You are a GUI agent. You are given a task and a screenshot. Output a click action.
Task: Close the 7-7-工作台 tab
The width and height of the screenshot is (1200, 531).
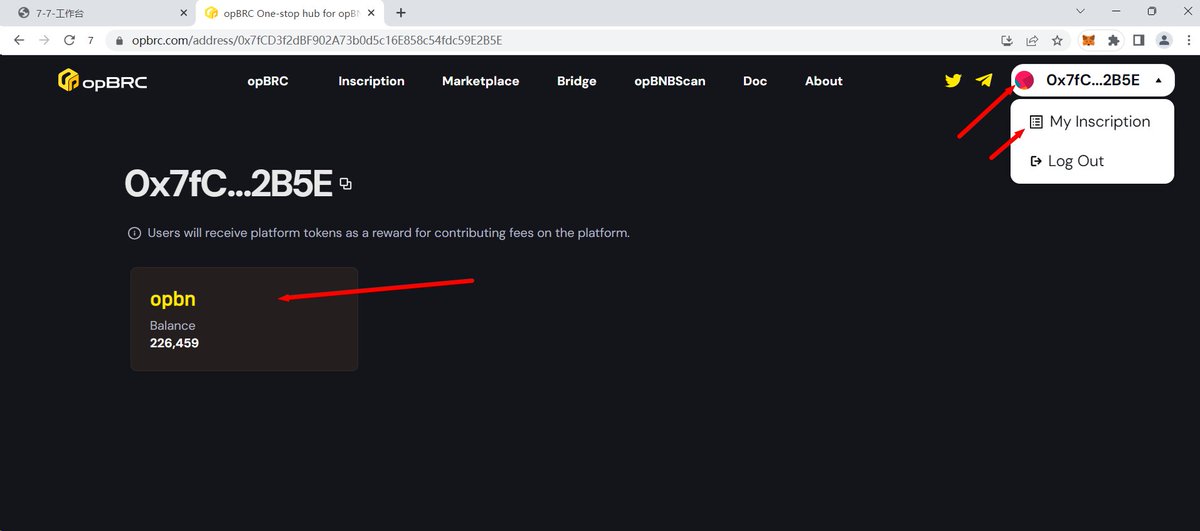[x=182, y=13]
